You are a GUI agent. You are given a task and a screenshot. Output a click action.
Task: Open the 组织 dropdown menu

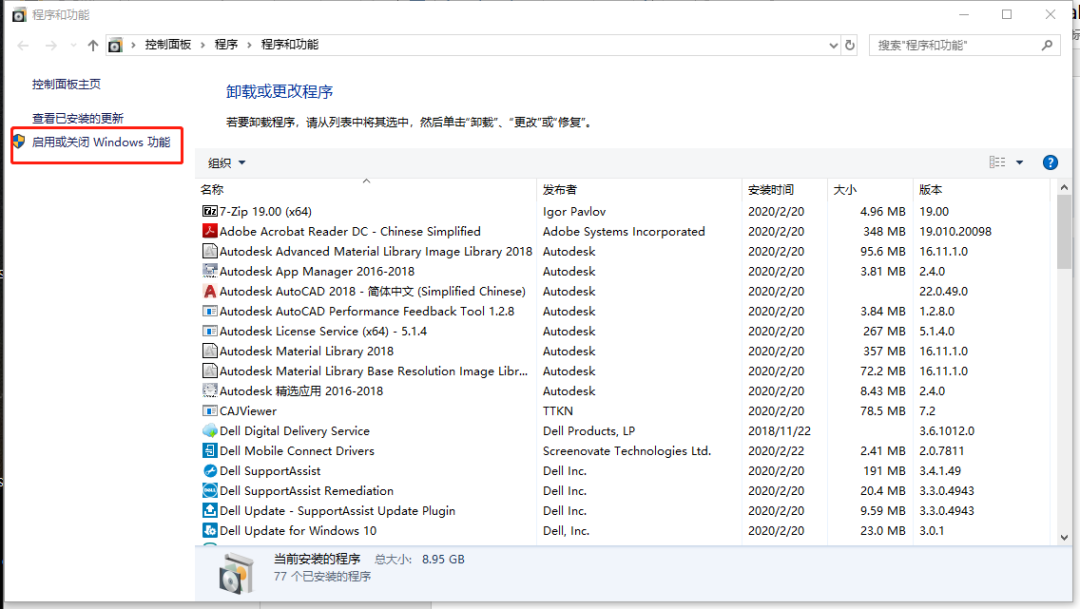[x=227, y=163]
